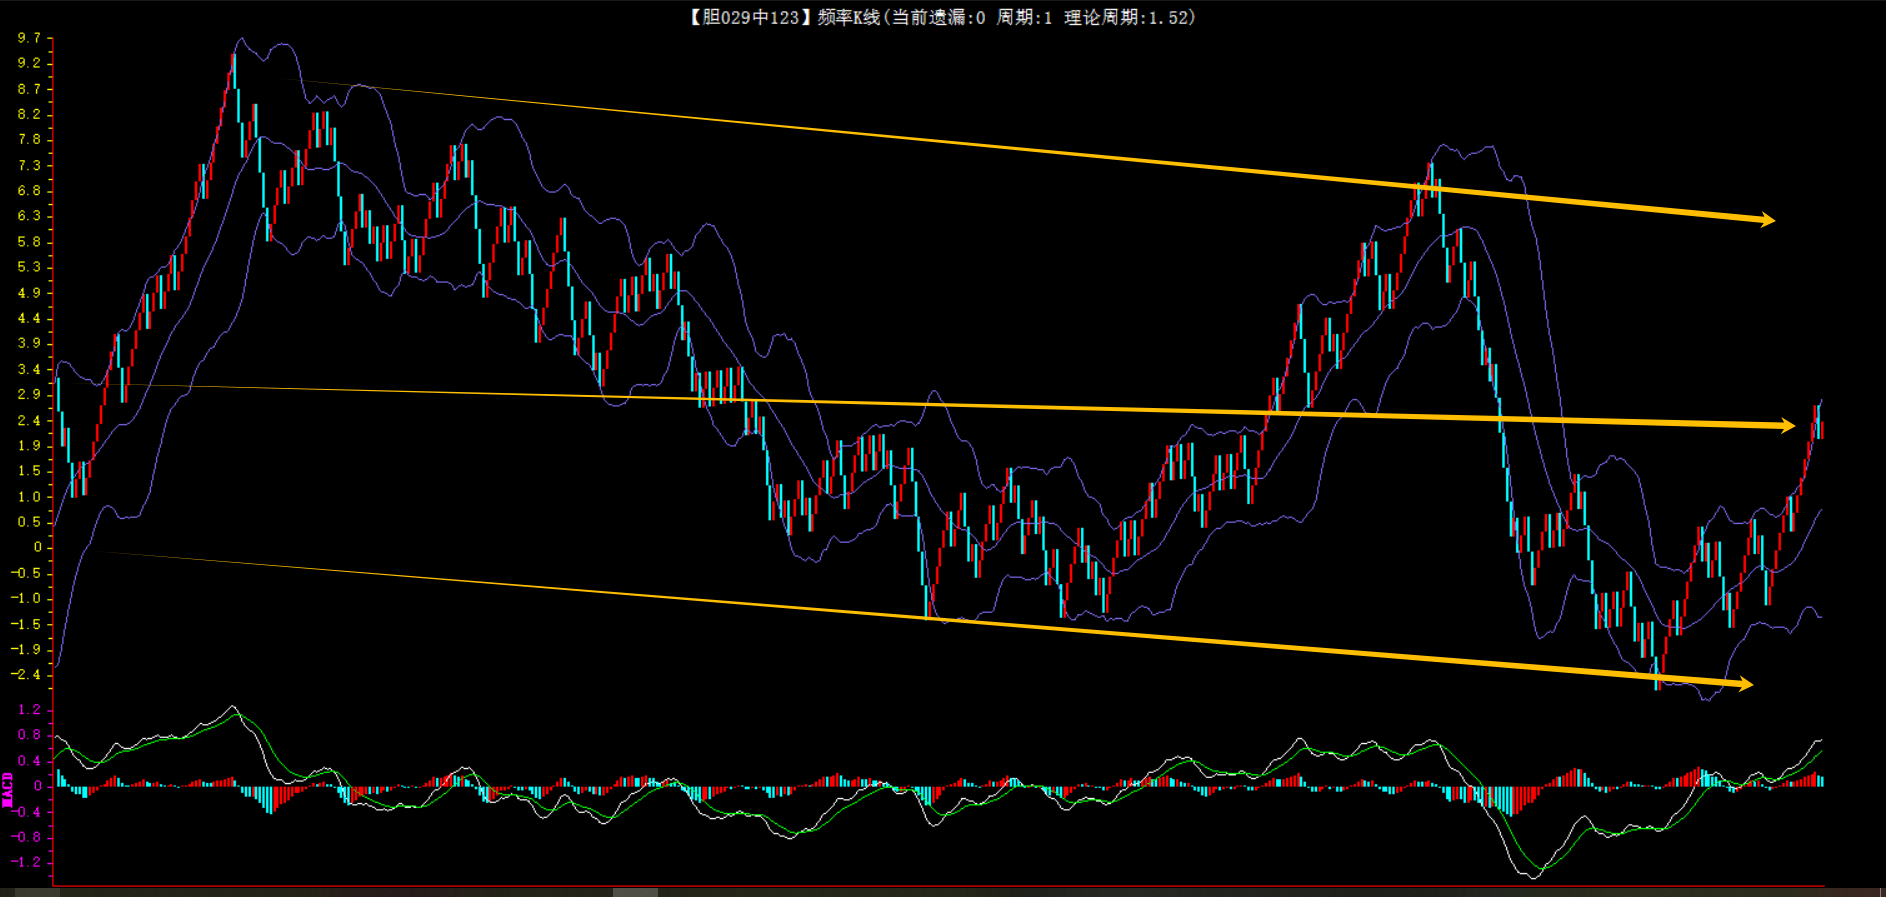Screen dimensions: 1886x897
Task: Click the 7.8 axis label
Action: (29, 139)
